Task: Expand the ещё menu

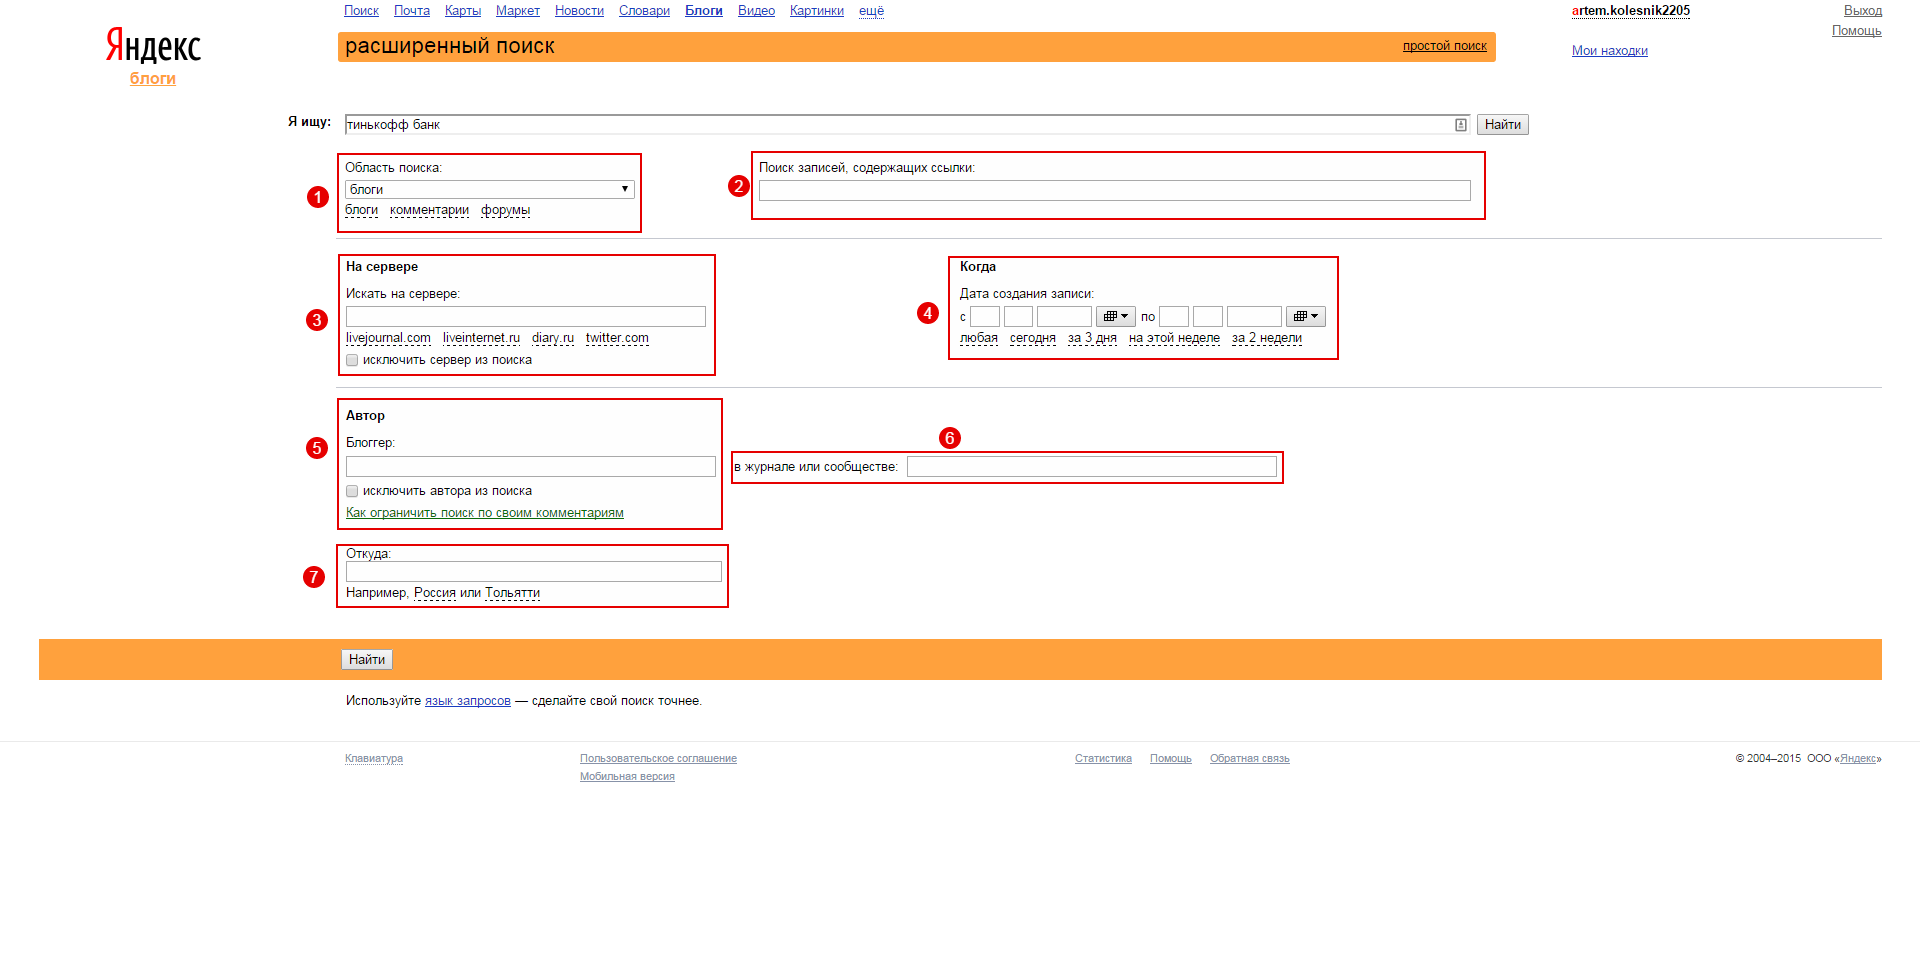Action: [x=871, y=11]
